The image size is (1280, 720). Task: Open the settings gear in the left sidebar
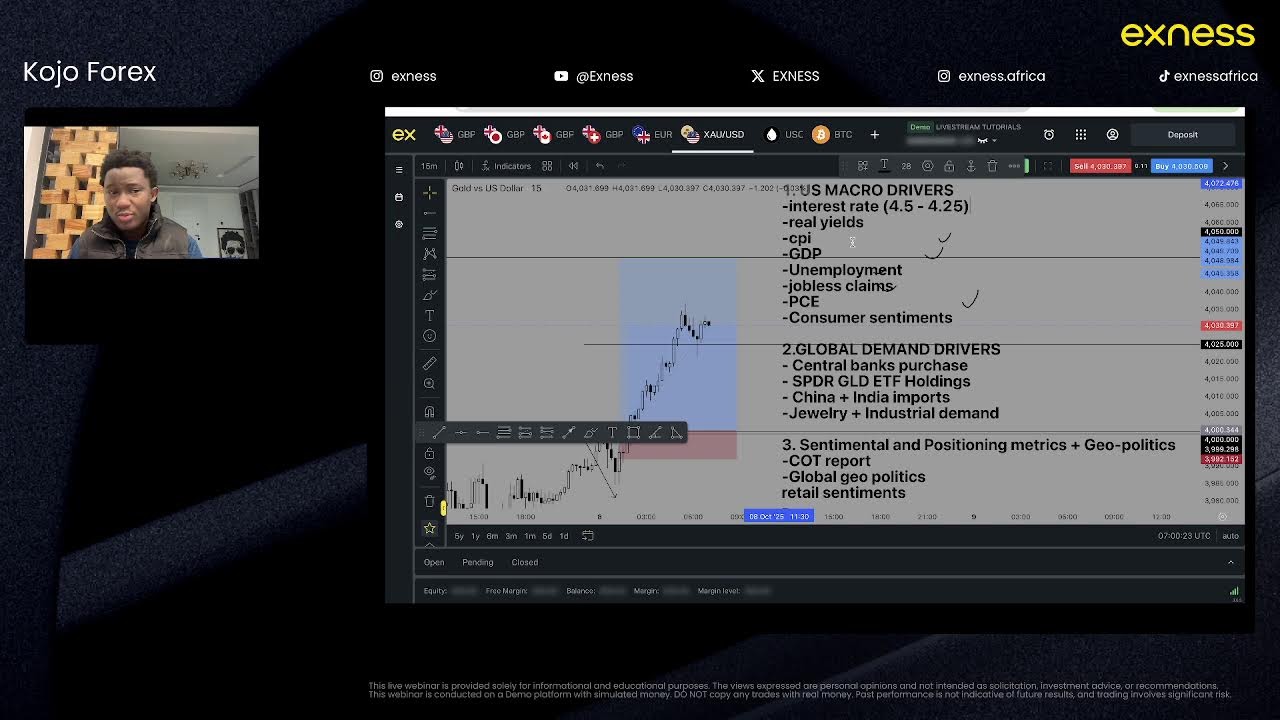[399, 224]
